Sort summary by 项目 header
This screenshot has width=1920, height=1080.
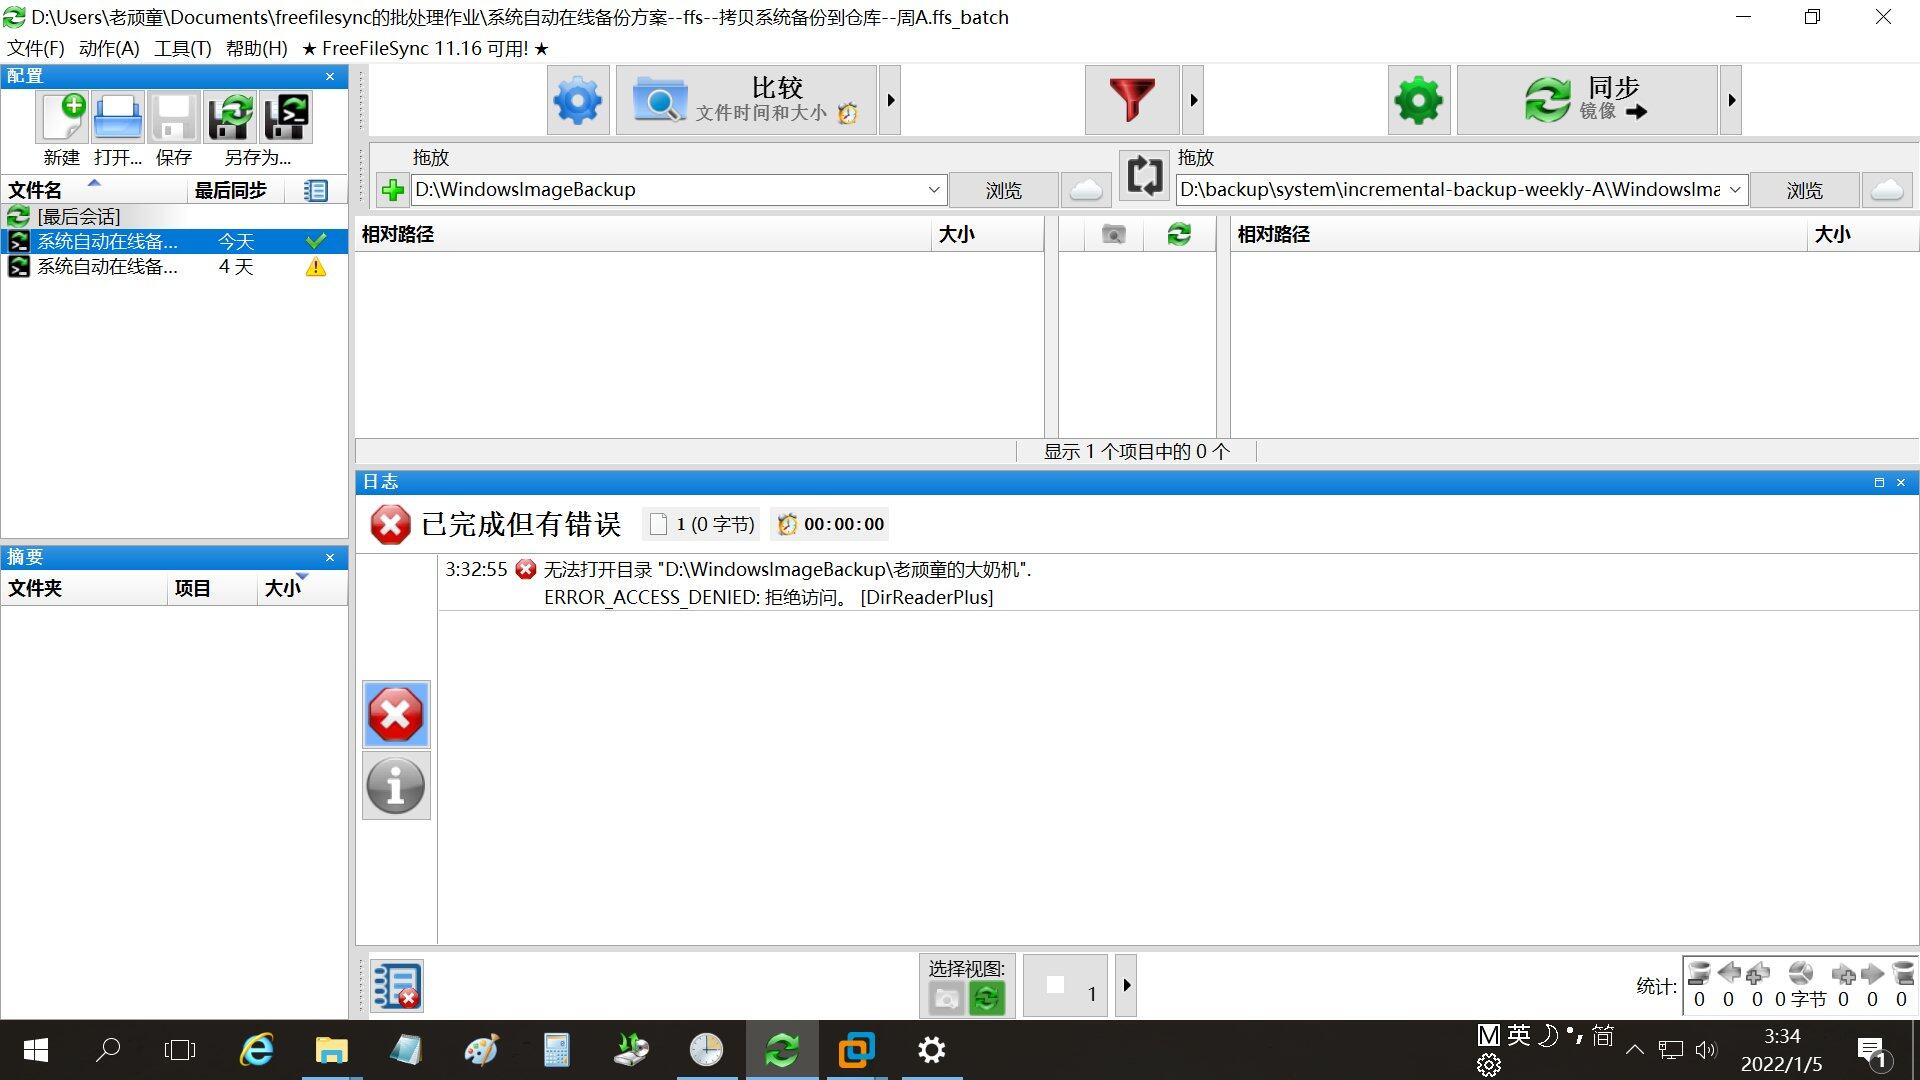tap(211, 588)
